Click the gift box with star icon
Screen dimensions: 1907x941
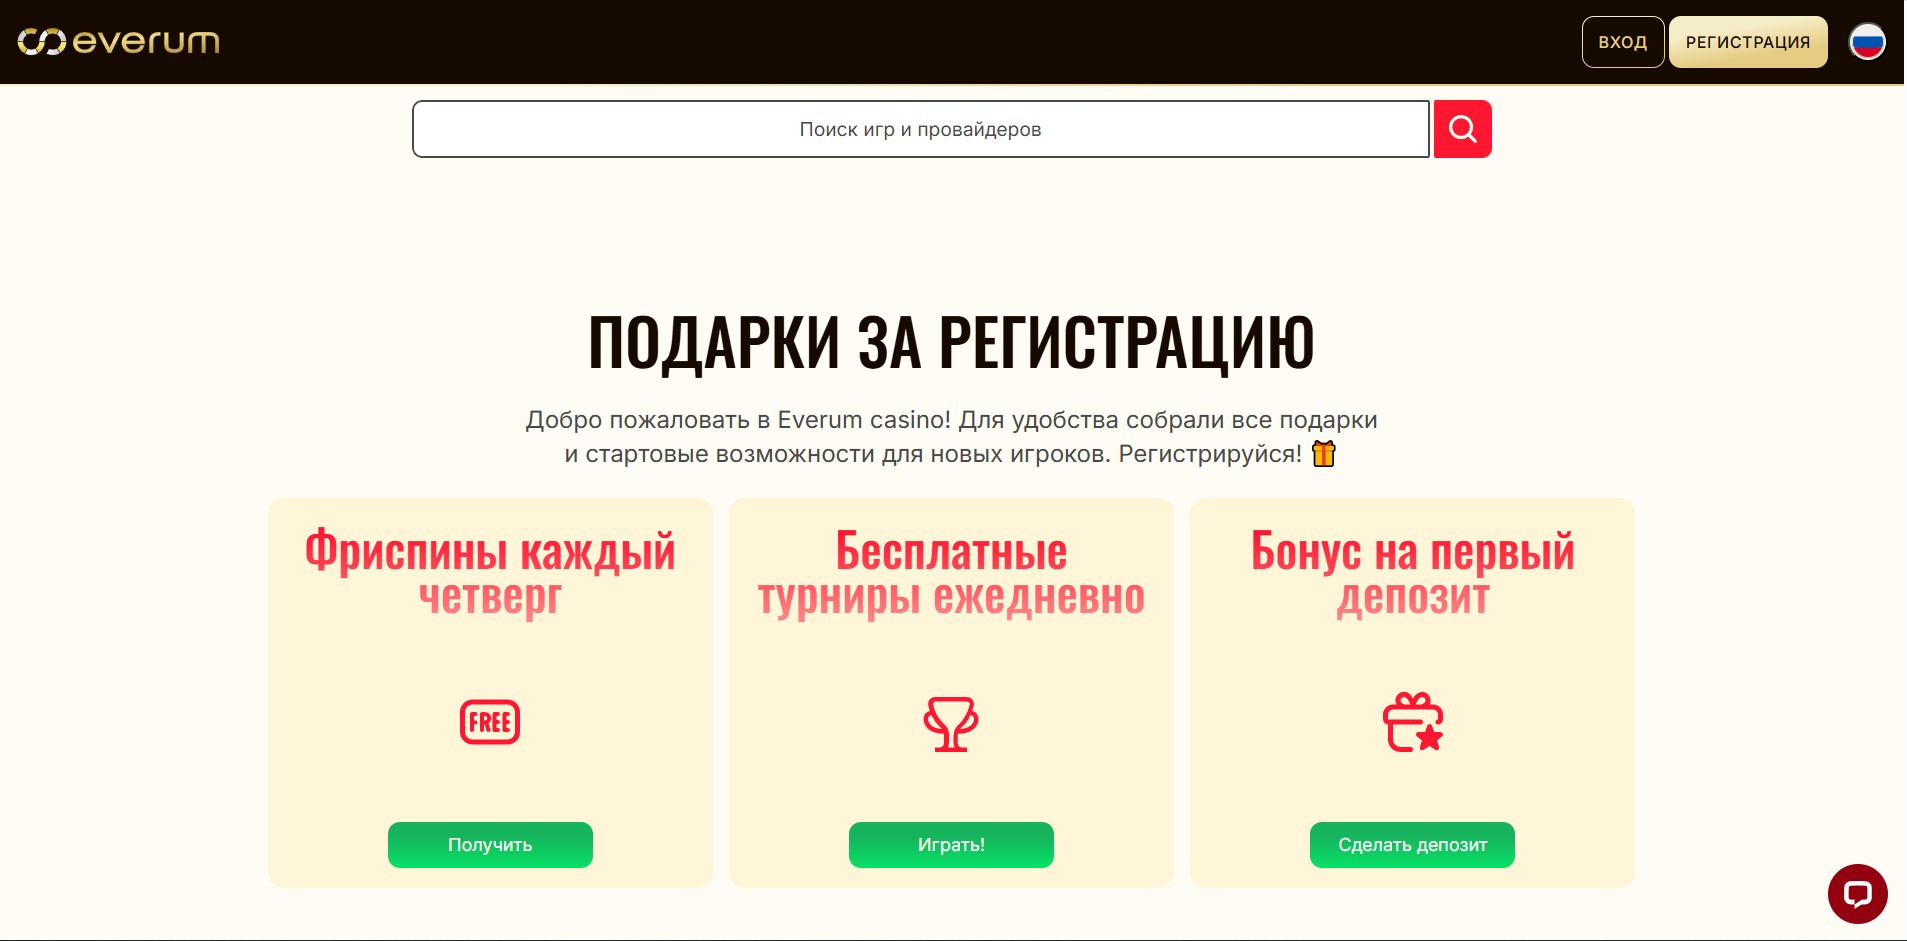pos(1412,722)
